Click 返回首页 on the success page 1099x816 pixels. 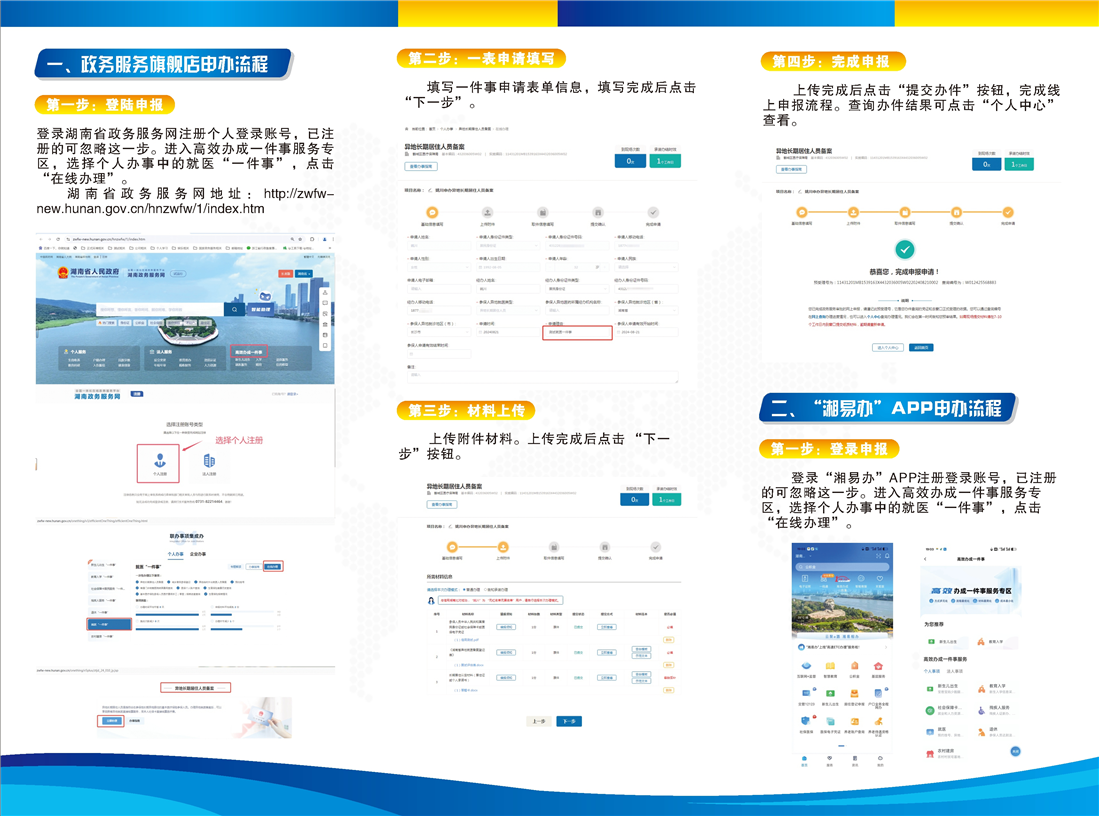(x=921, y=348)
